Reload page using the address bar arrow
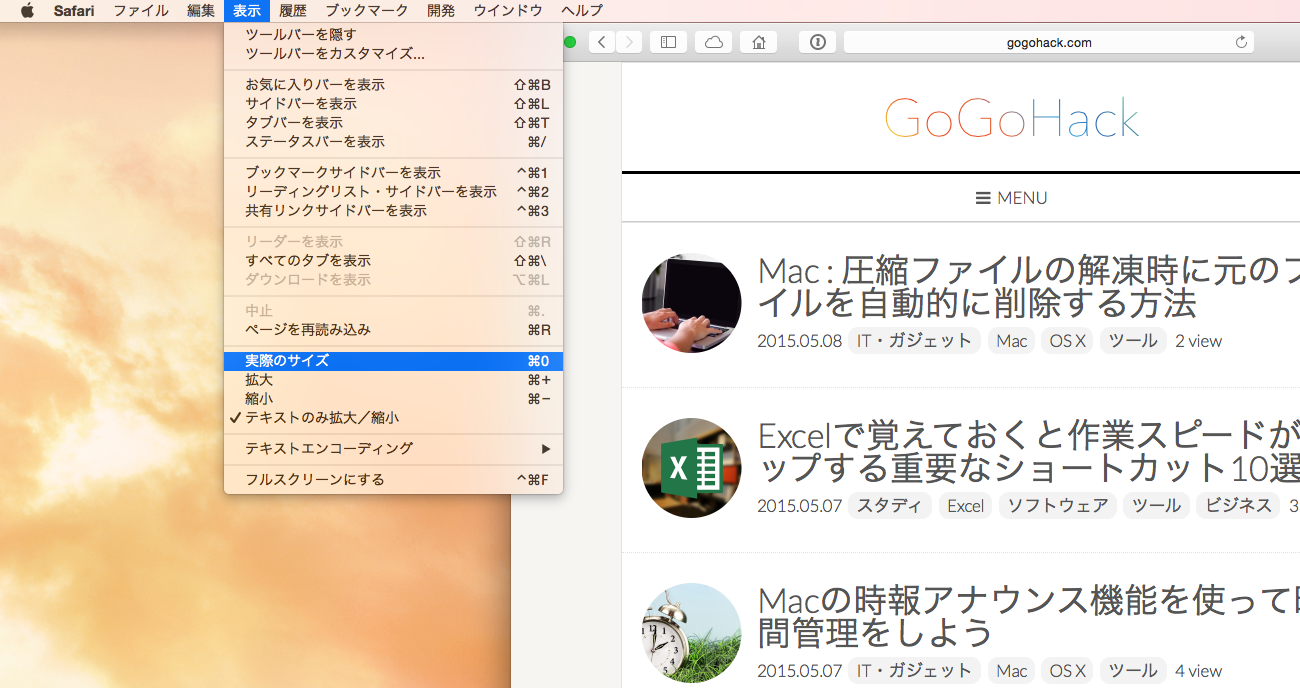This screenshot has width=1300, height=688. click(1241, 42)
